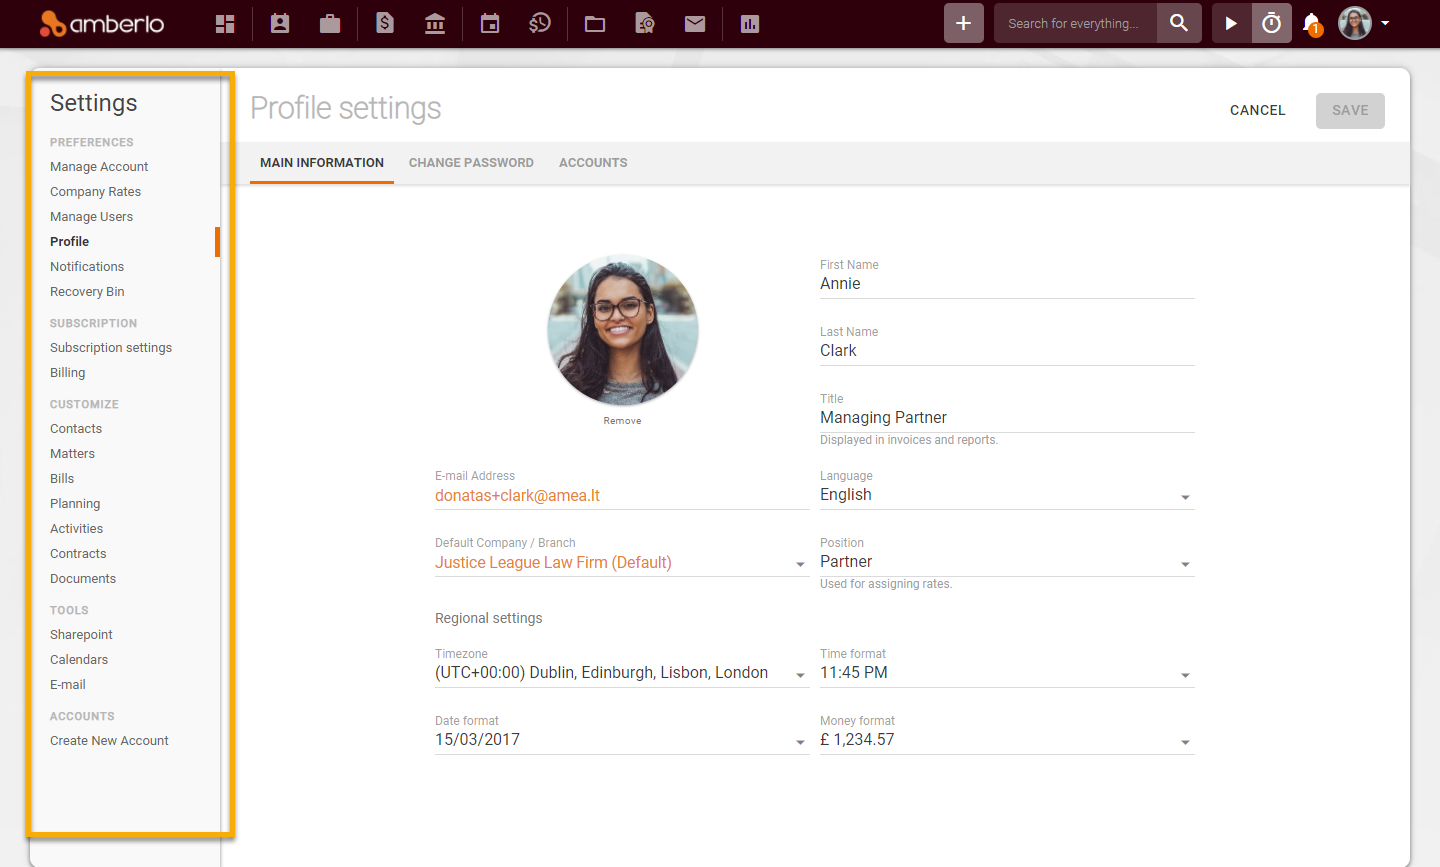Open the notifications bell
The width and height of the screenshot is (1440, 867).
(x=1312, y=24)
